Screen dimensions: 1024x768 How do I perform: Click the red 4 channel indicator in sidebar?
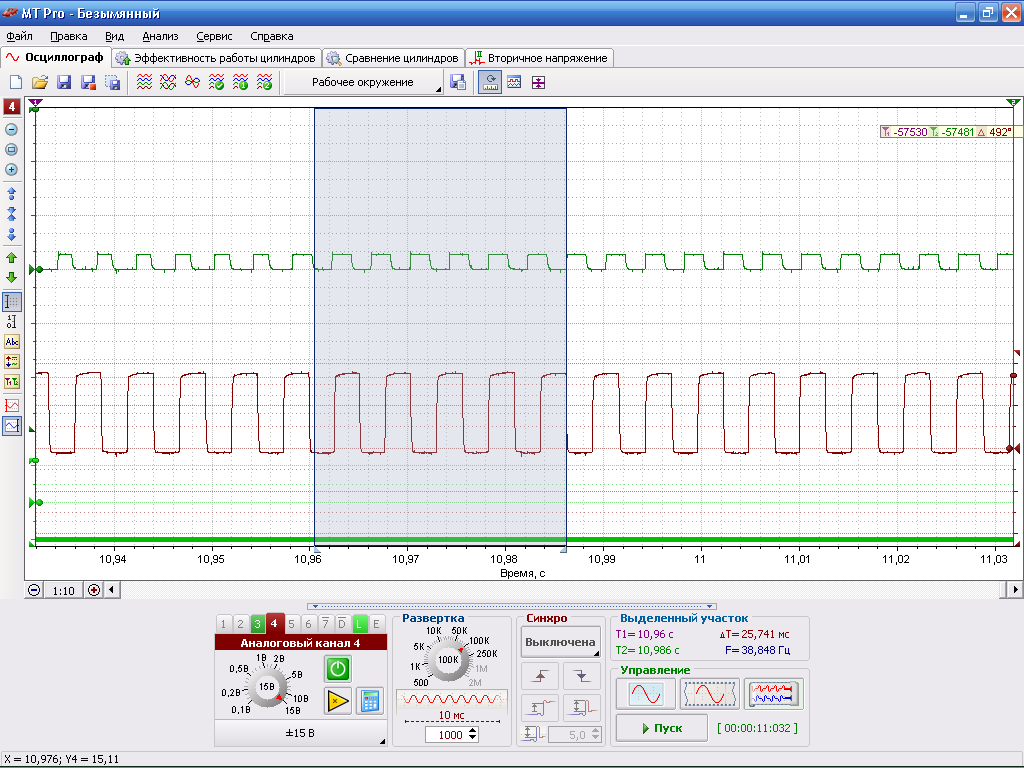[x=12, y=106]
